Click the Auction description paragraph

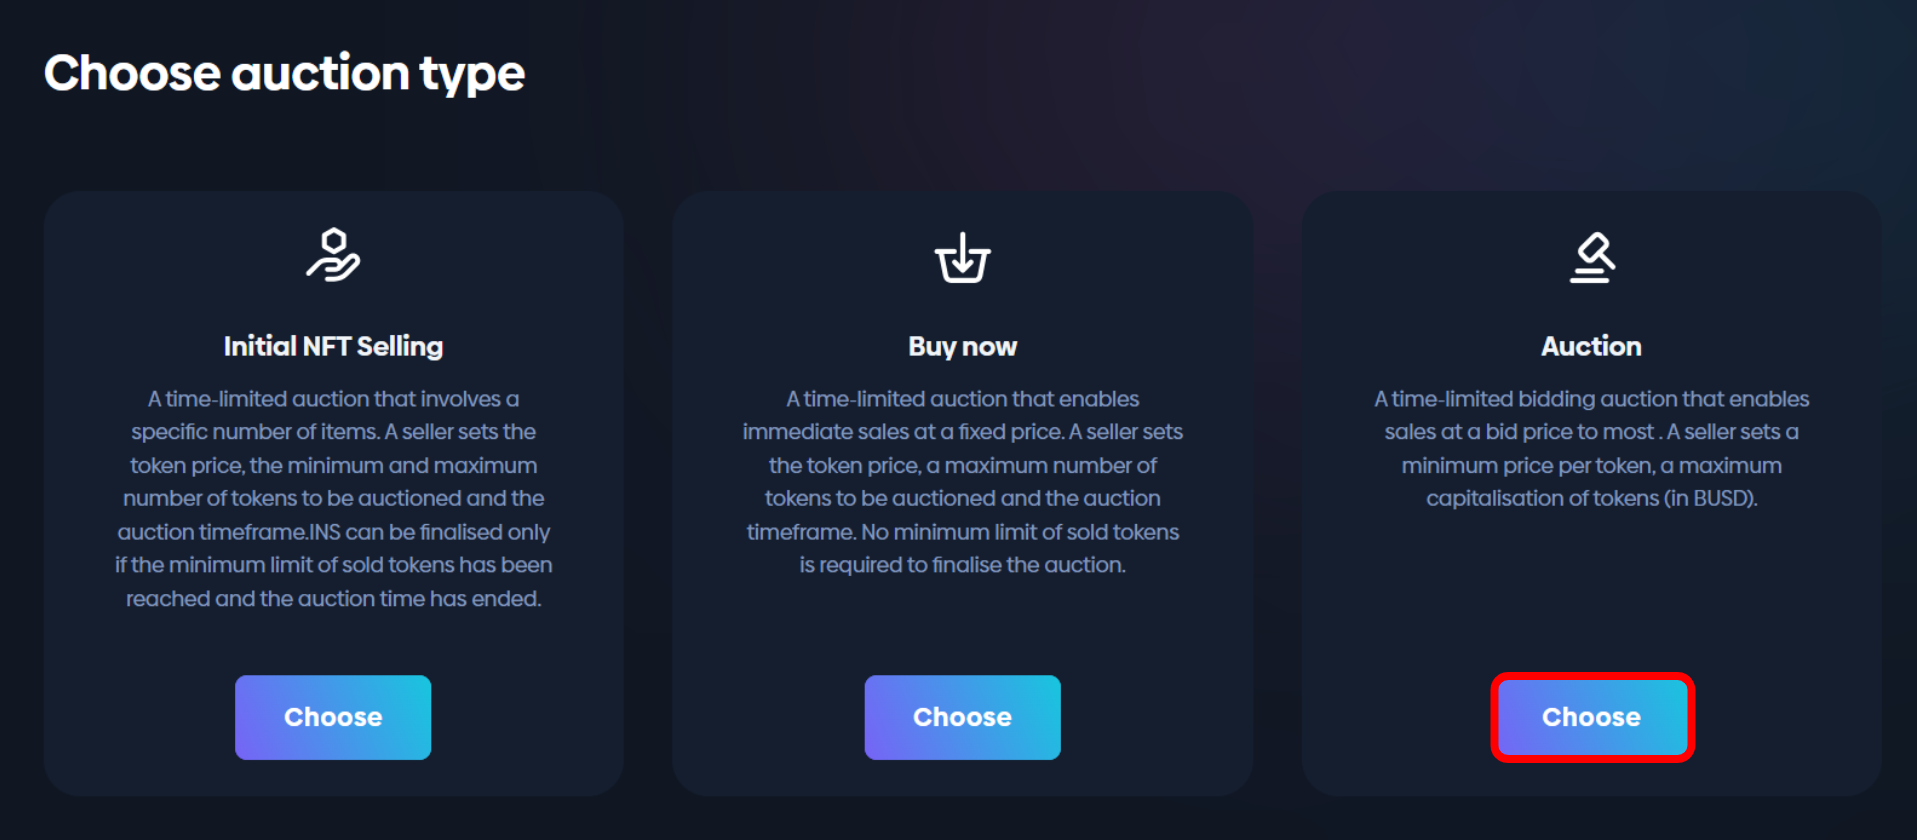[1591, 448]
